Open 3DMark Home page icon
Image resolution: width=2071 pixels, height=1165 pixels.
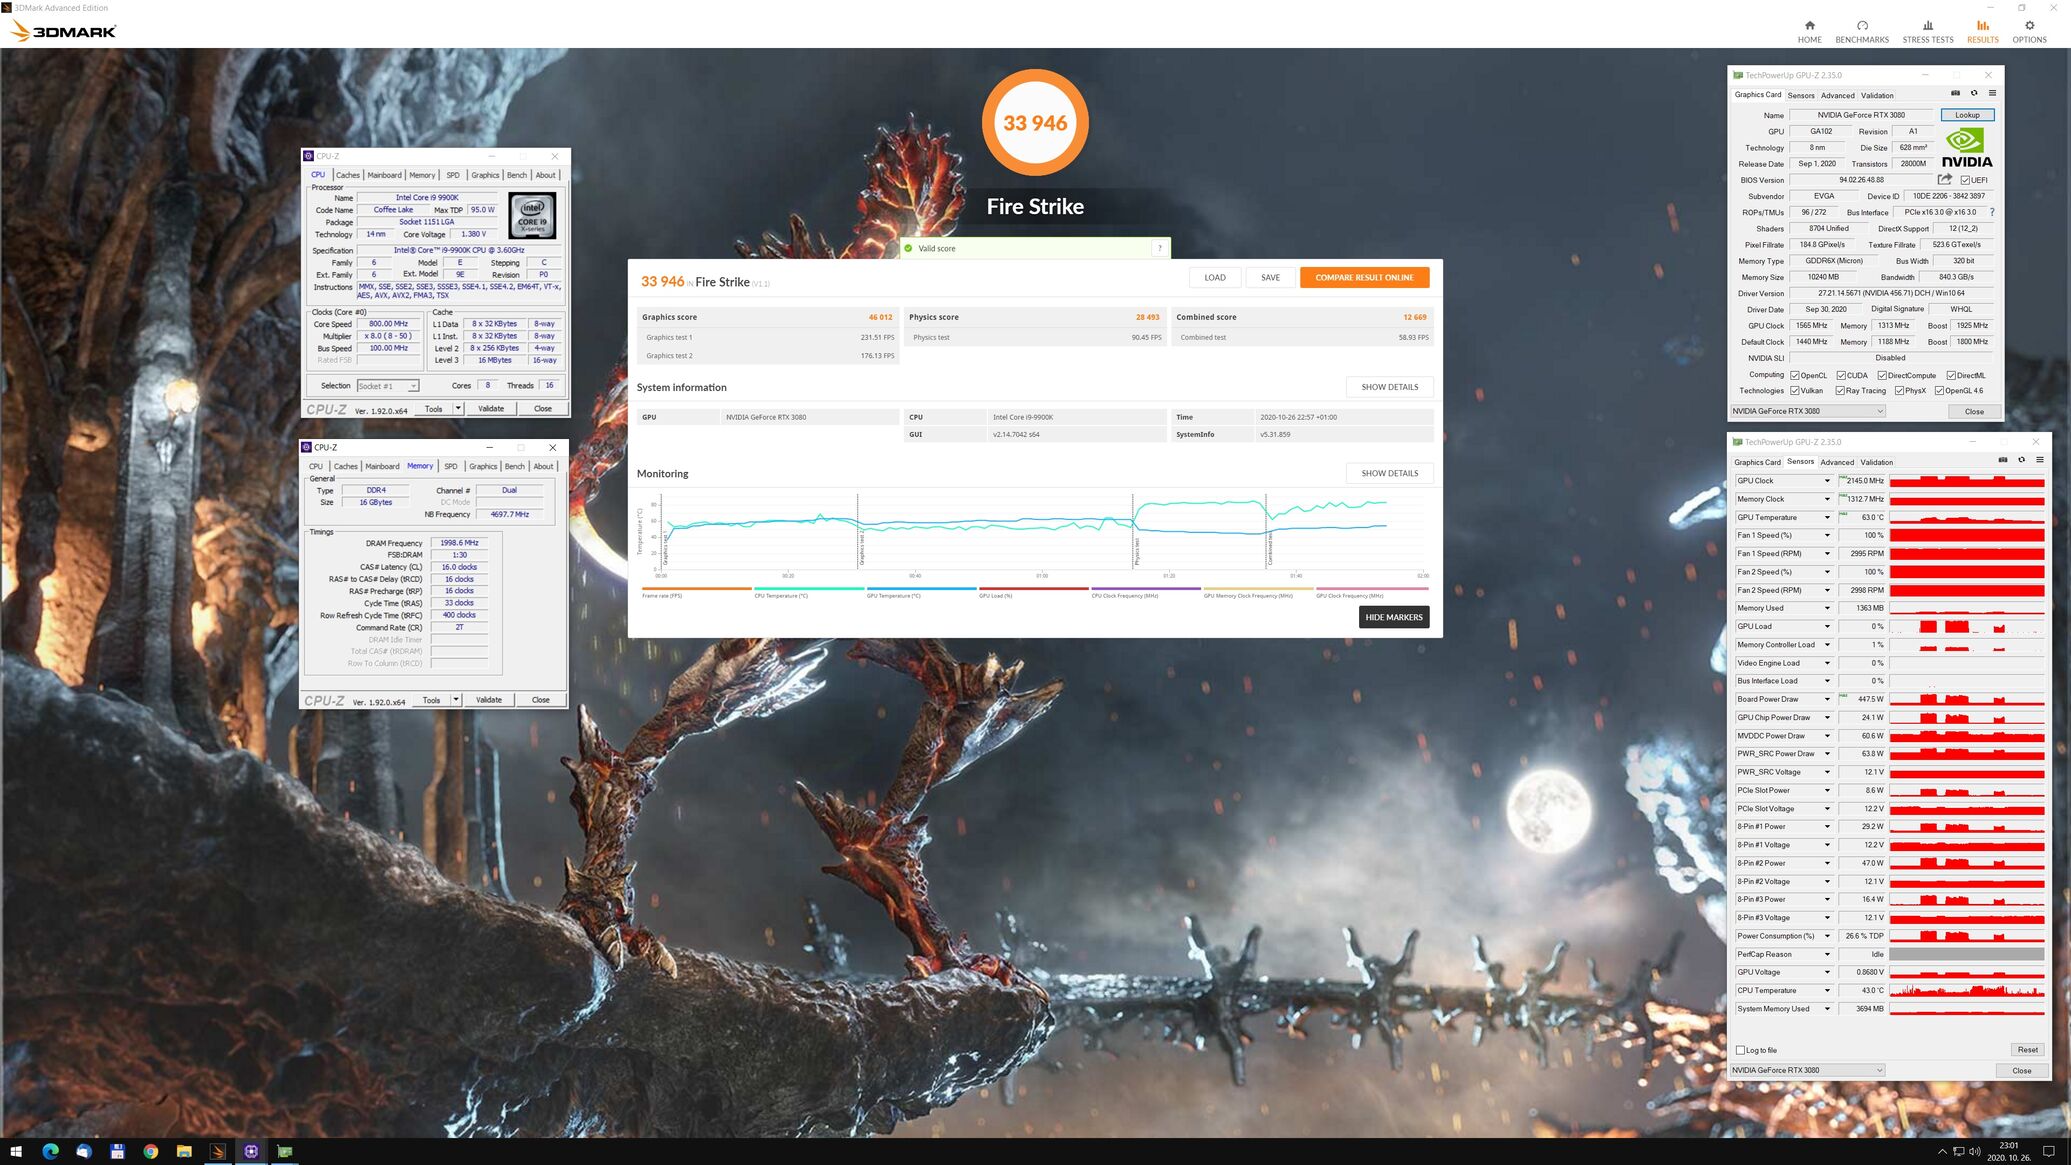pyautogui.click(x=1809, y=26)
